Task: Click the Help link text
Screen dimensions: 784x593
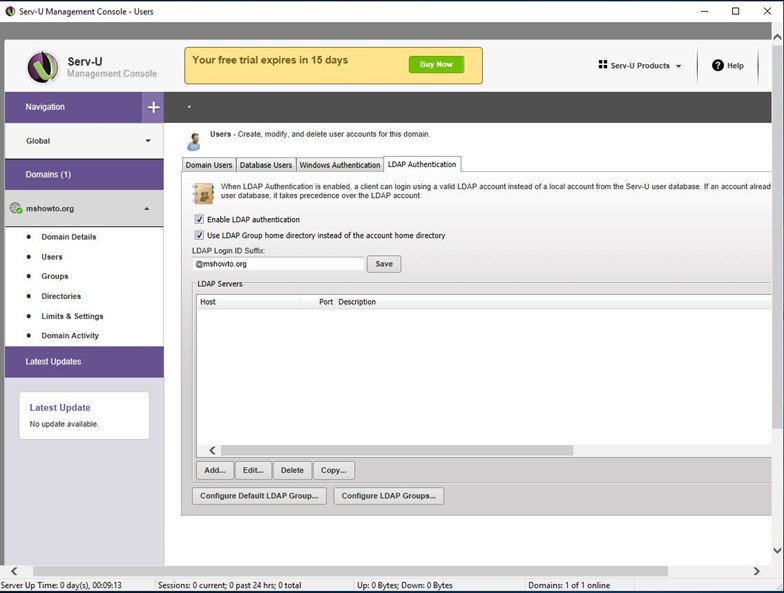Action: tap(735, 66)
